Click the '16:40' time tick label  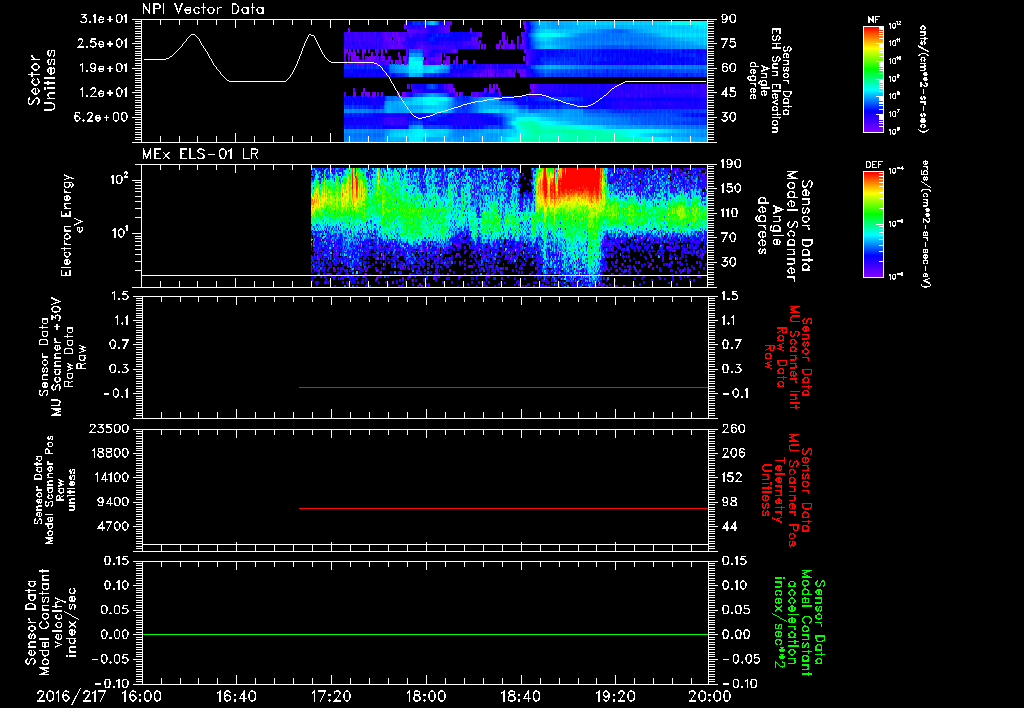click(236, 696)
